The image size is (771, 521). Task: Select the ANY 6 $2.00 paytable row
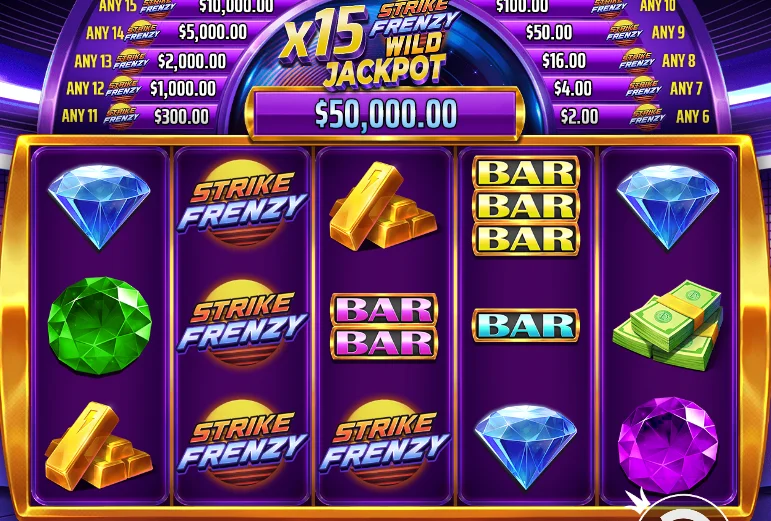pyautogui.click(x=634, y=116)
